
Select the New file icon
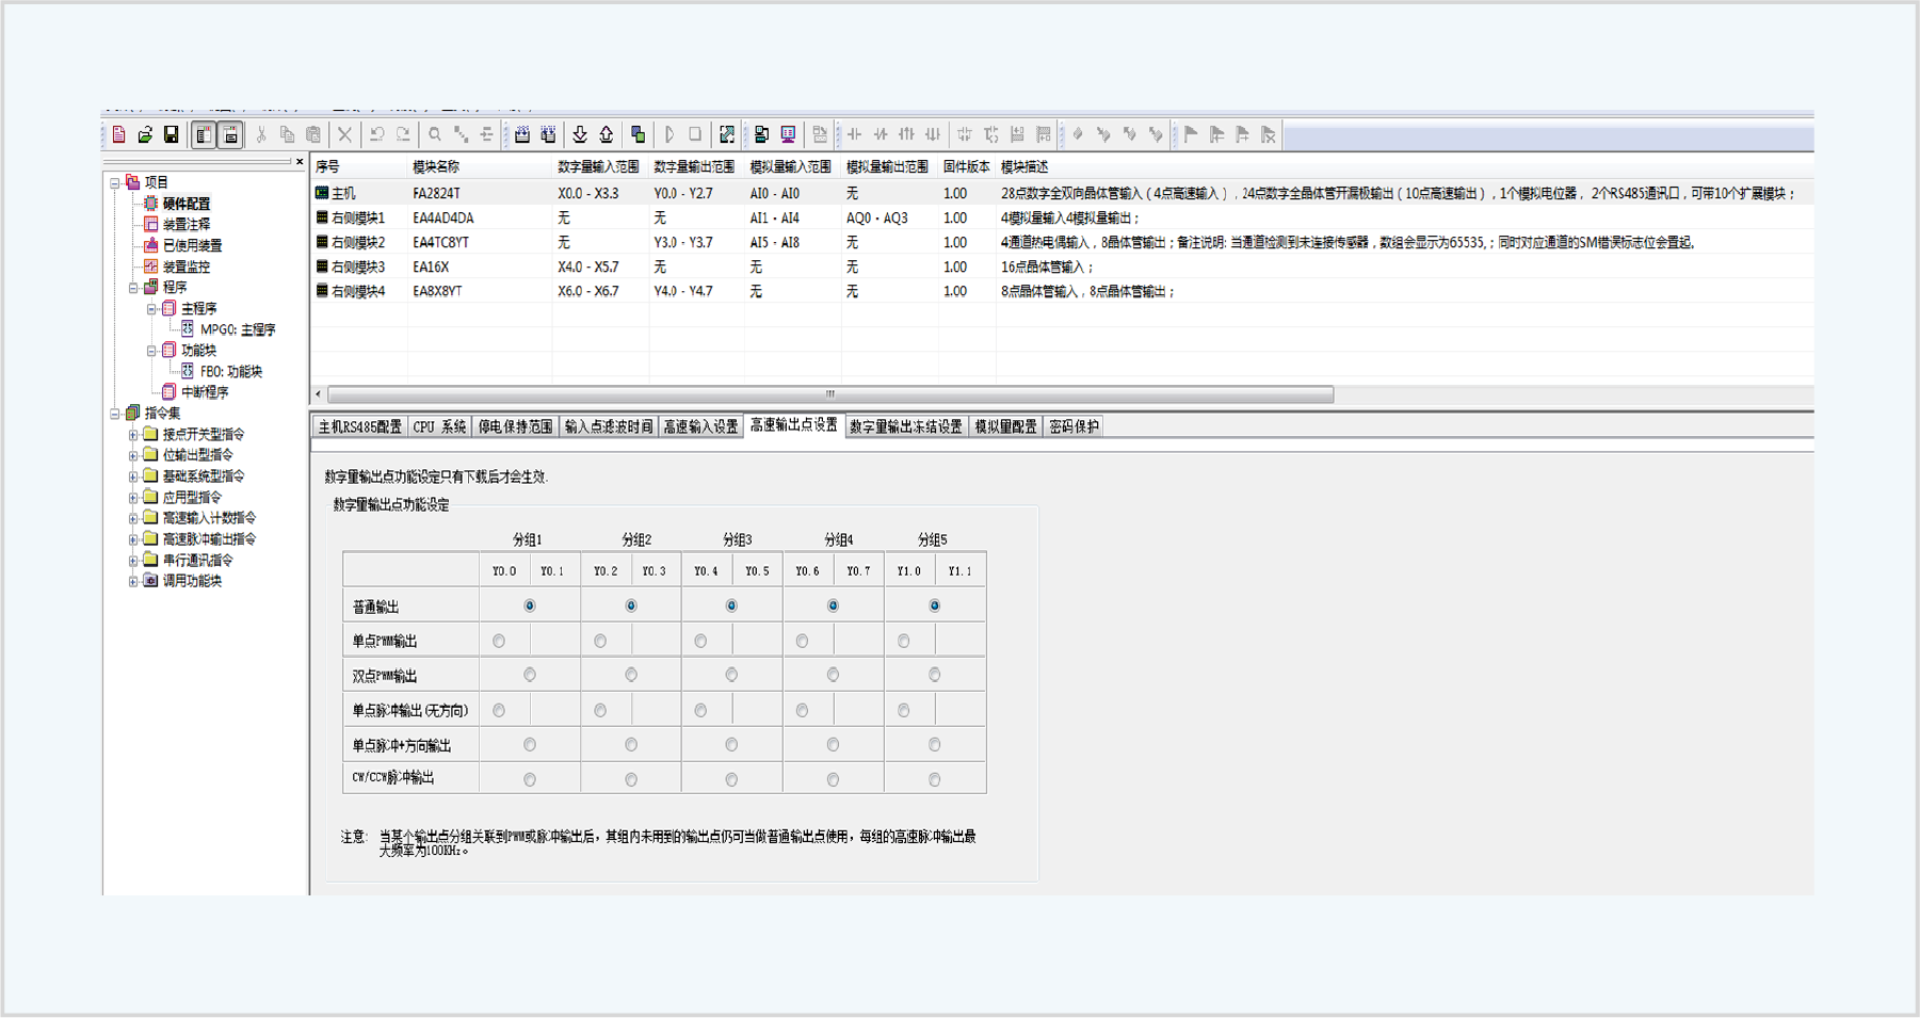(119, 134)
